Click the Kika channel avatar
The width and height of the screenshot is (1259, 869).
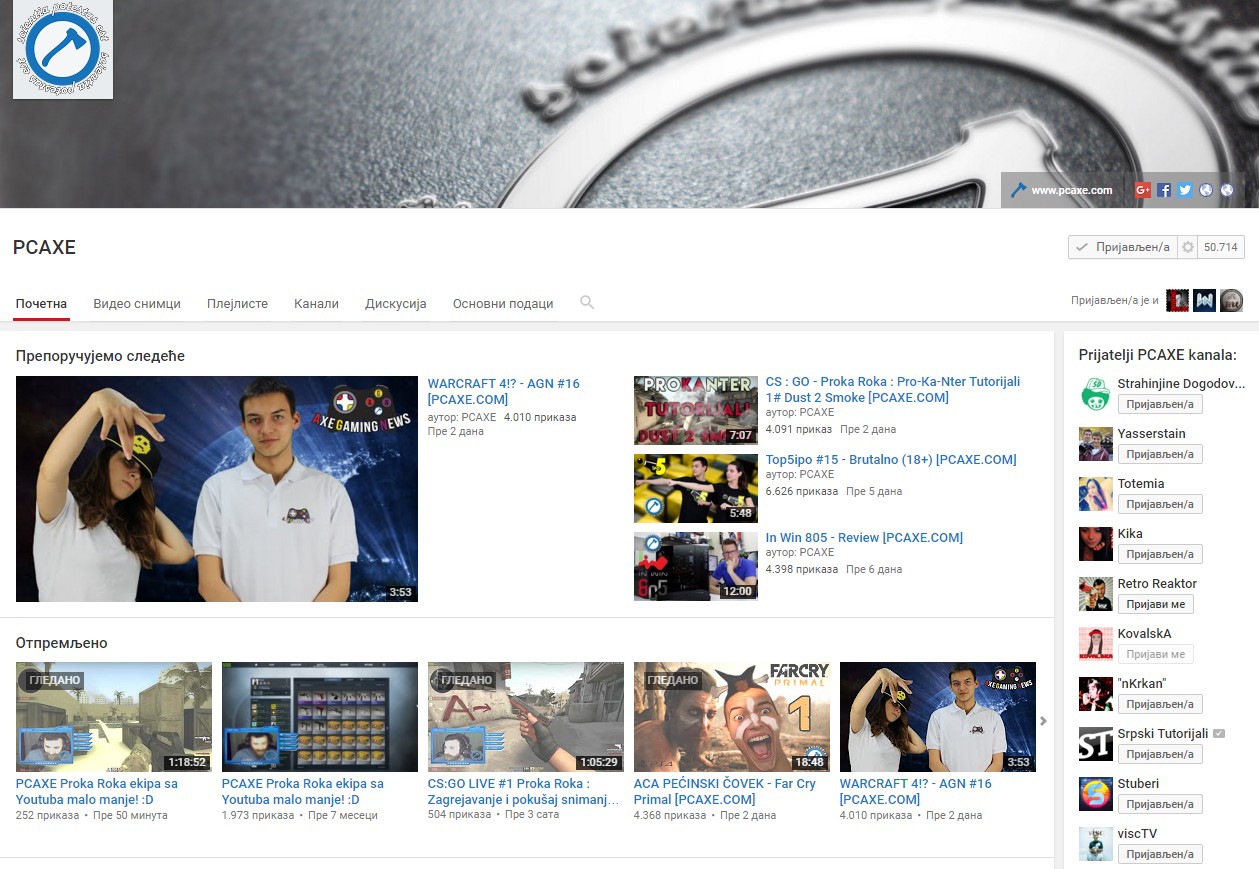point(1096,544)
